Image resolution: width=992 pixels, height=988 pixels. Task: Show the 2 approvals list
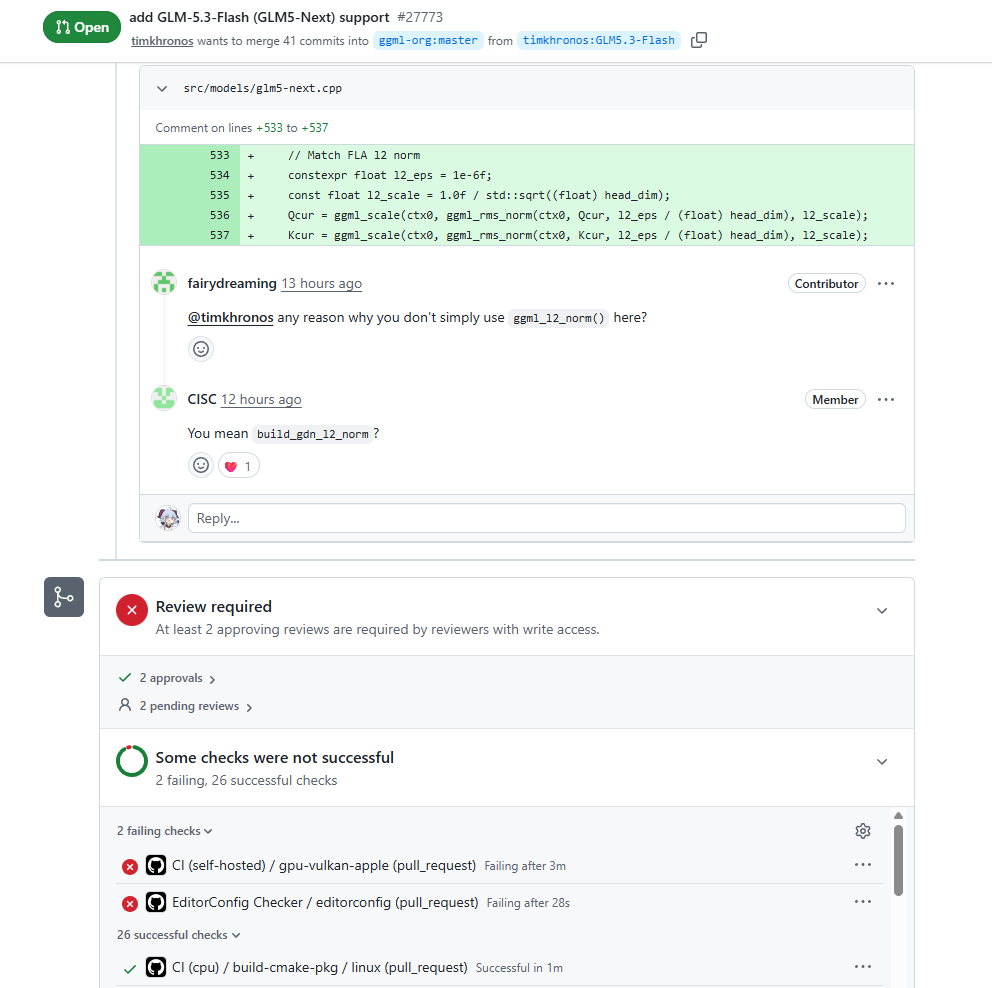coord(177,678)
